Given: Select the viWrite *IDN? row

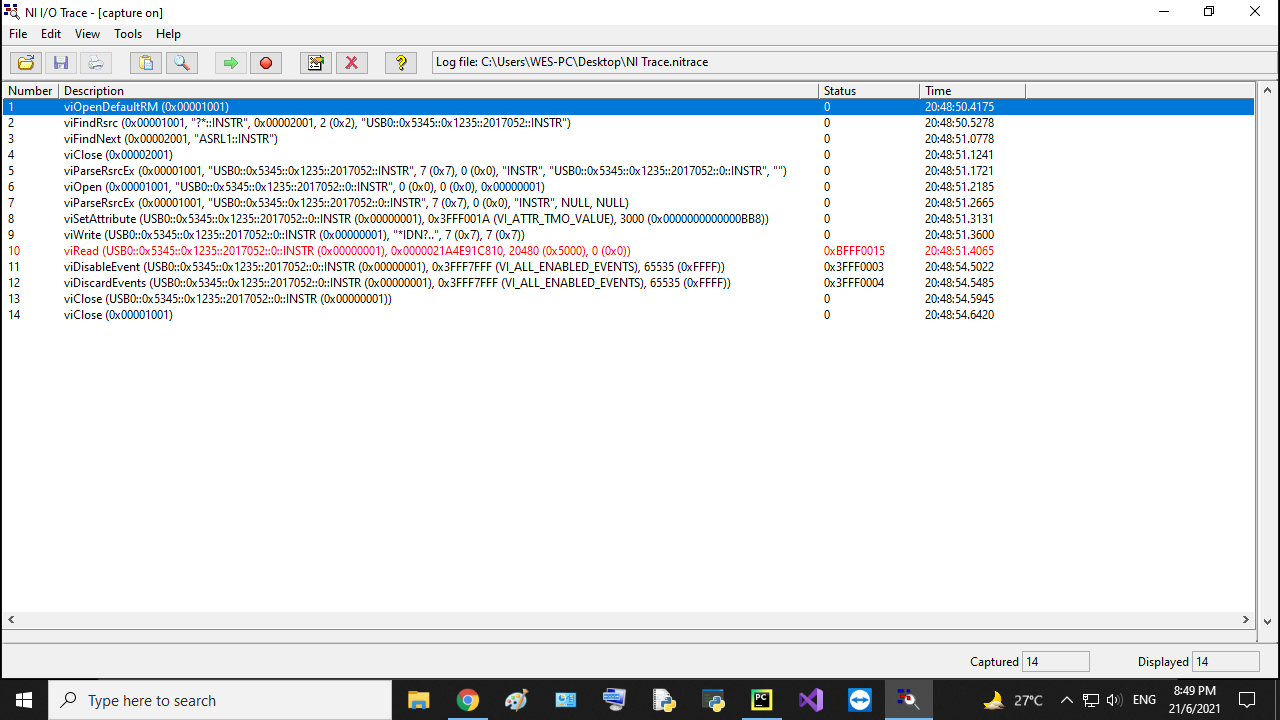Looking at the screenshot, I should (x=628, y=235).
